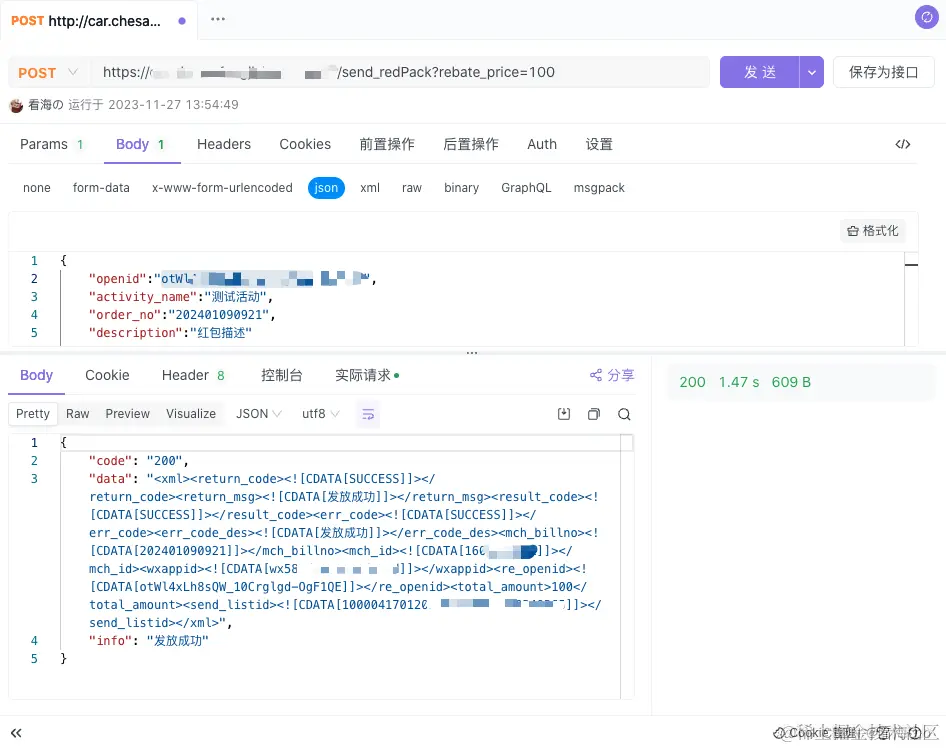Select raw body type
946x749 pixels.
pyautogui.click(x=412, y=188)
